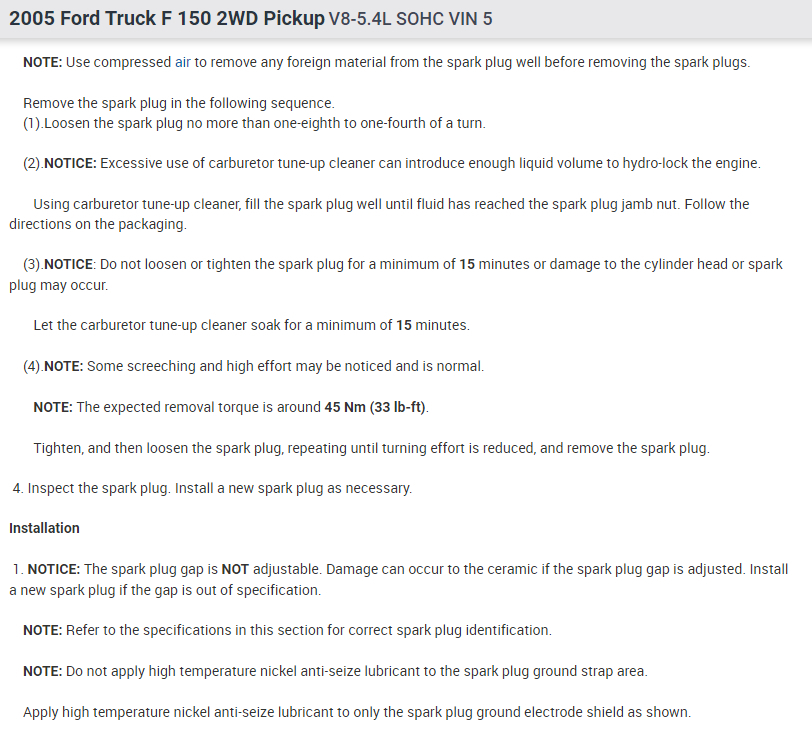812x741 pixels.
Task: Click the 'Let the carburetor tune-up cleaner soak' line
Action: [250, 325]
